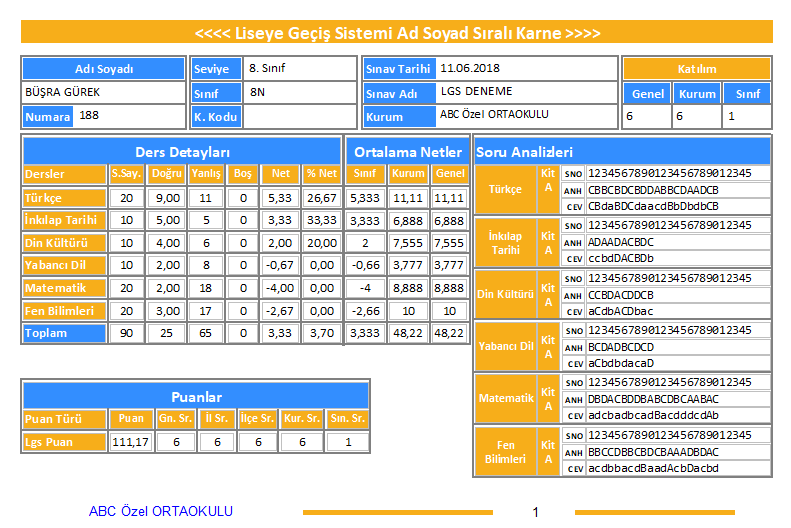Click the score value '111,17'
Viewport: 791px width, 528px height.
tap(130, 442)
